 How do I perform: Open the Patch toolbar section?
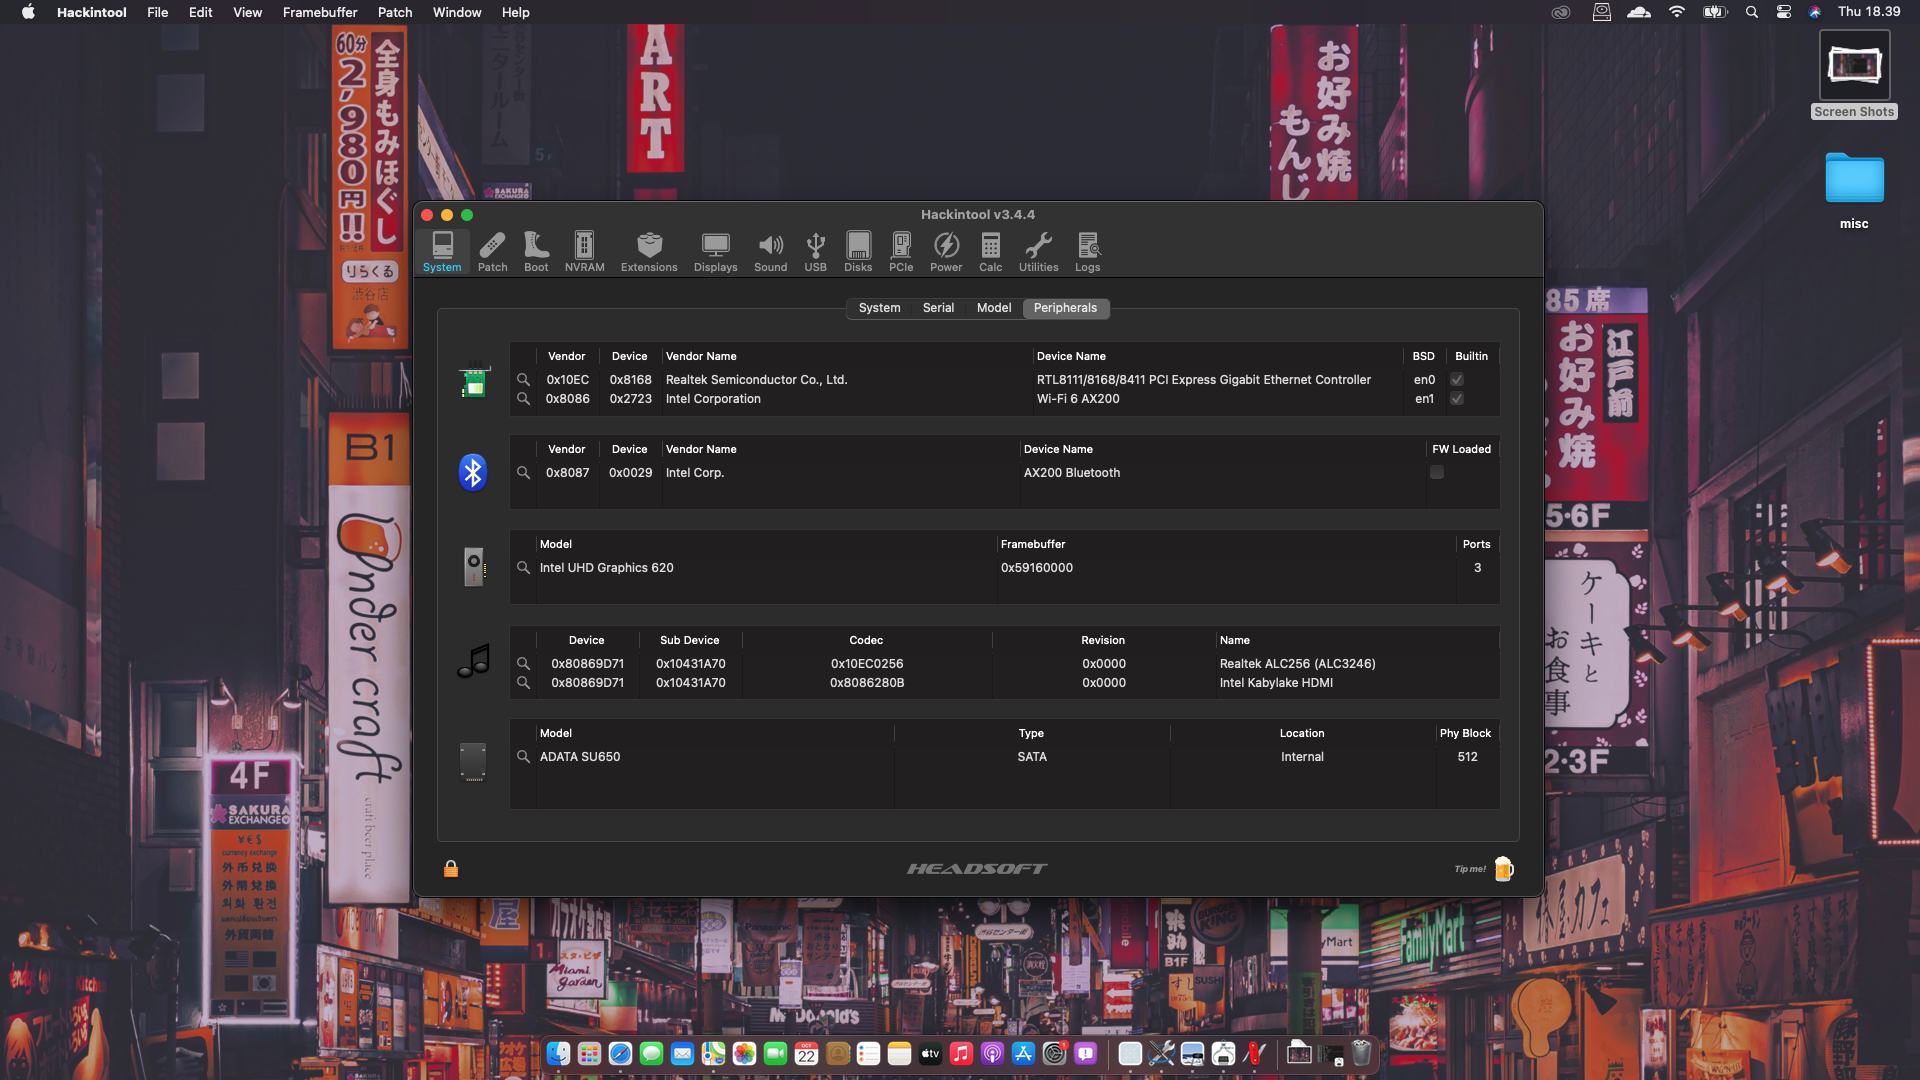(x=492, y=251)
